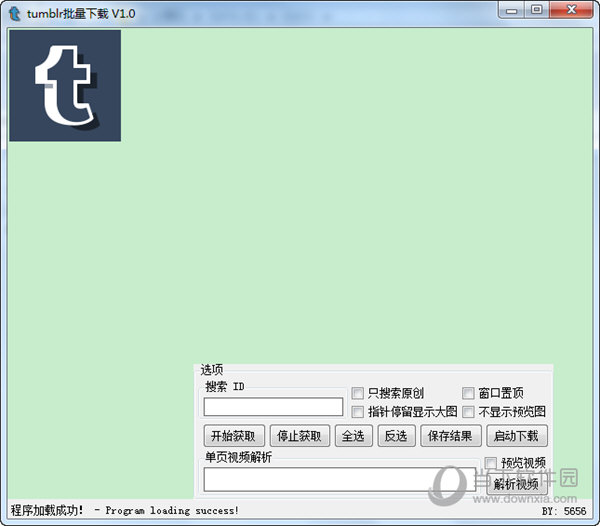Click the 停止获取 button
Viewport: 600px width, 526px height.
(x=300, y=436)
